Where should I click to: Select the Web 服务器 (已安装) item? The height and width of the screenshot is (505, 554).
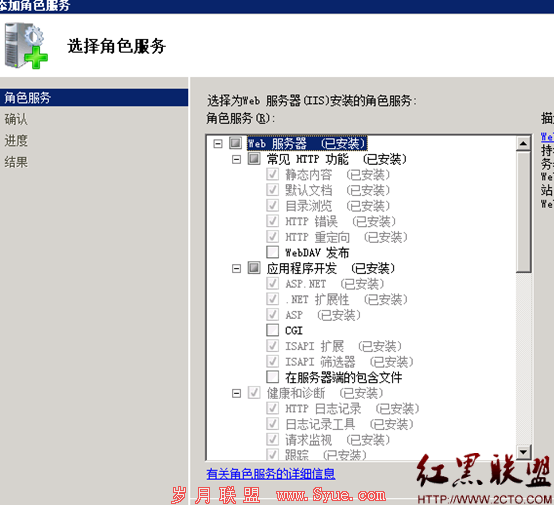coord(307,143)
